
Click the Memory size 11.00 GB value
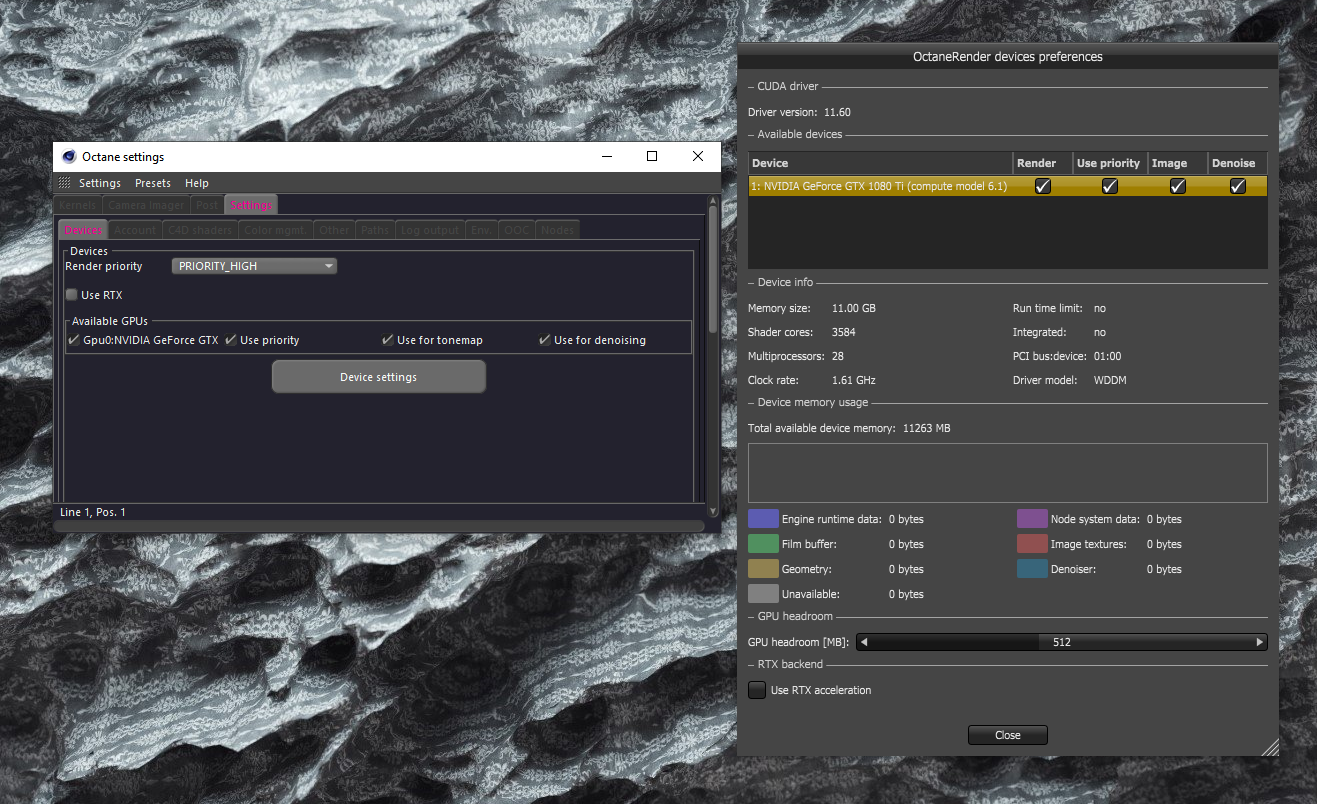[854, 308]
